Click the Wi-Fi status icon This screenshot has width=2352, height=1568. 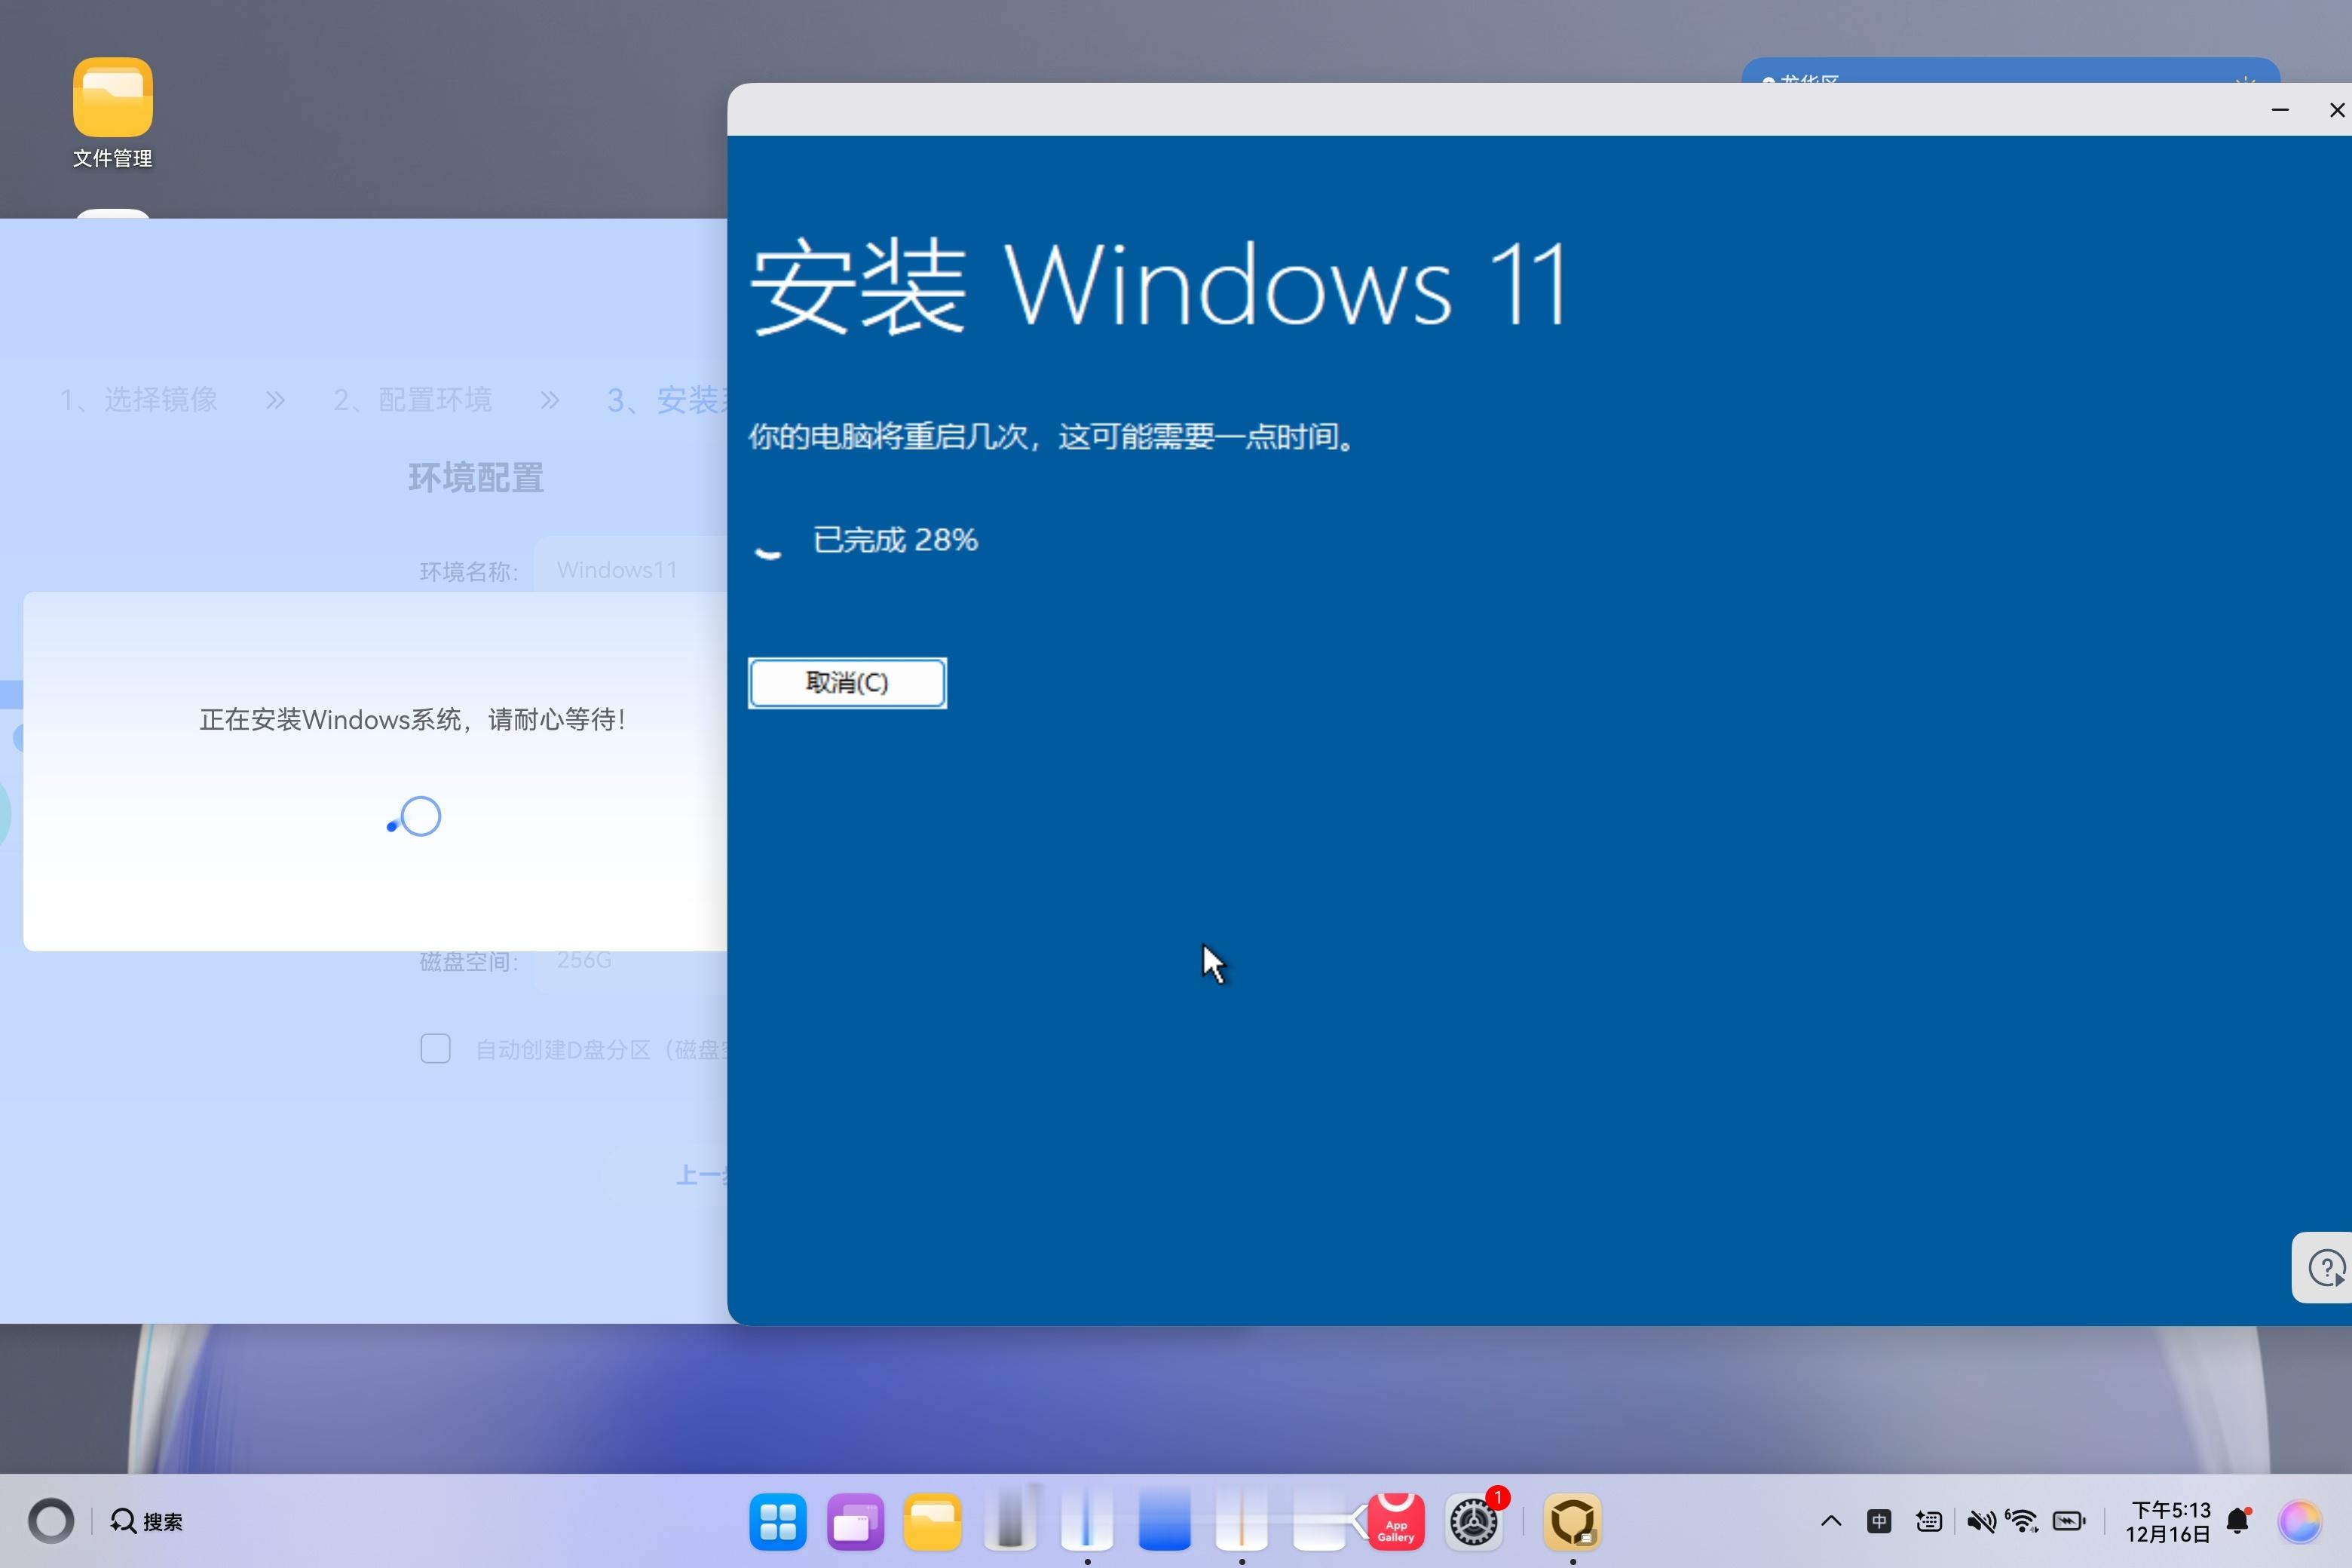point(2022,1522)
